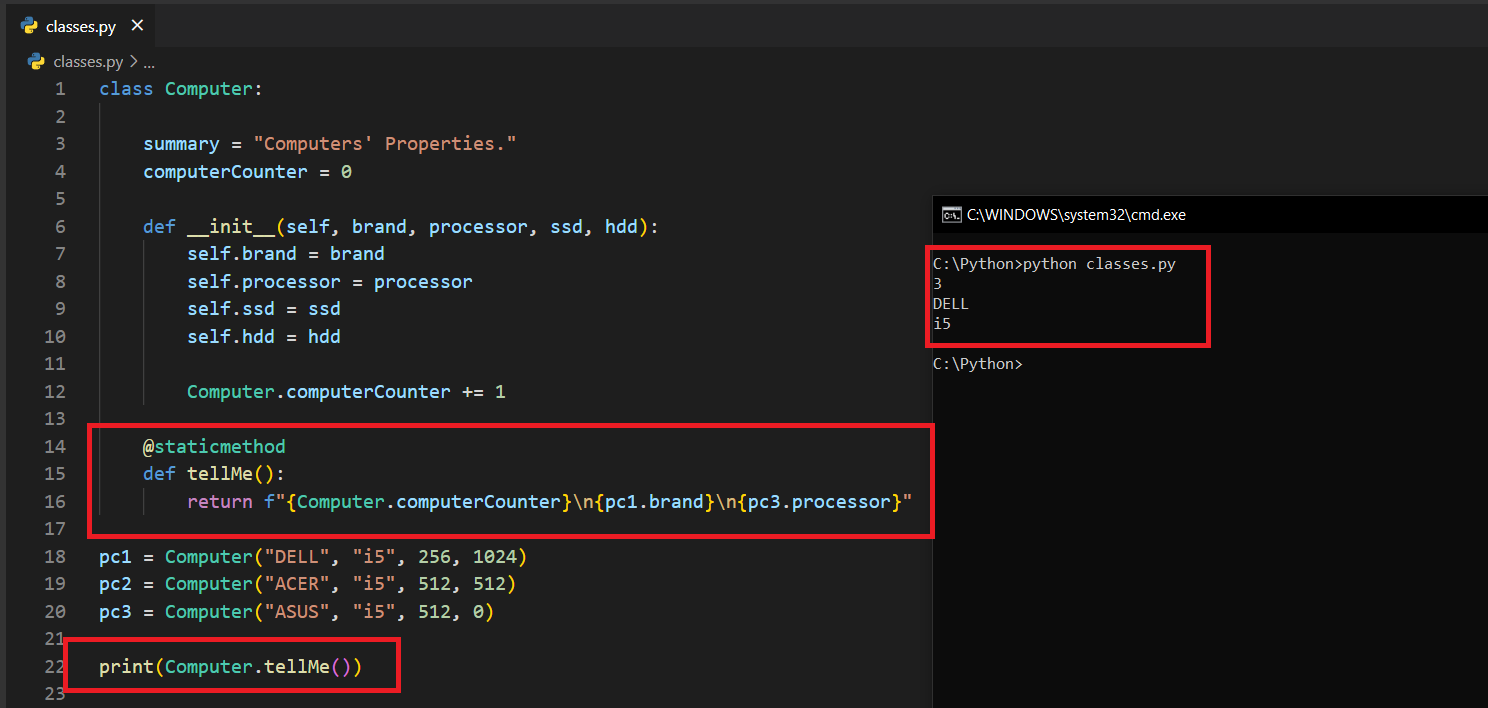Click the DELL output line in the terminal
Viewport: 1488px width, 708px height.
pyautogui.click(x=951, y=304)
